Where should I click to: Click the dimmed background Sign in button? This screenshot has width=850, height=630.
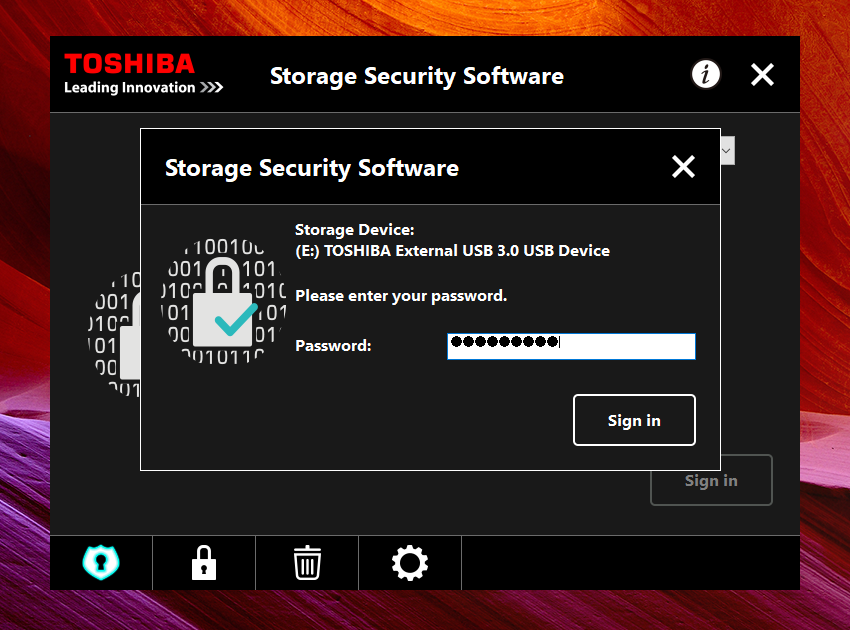click(x=711, y=480)
